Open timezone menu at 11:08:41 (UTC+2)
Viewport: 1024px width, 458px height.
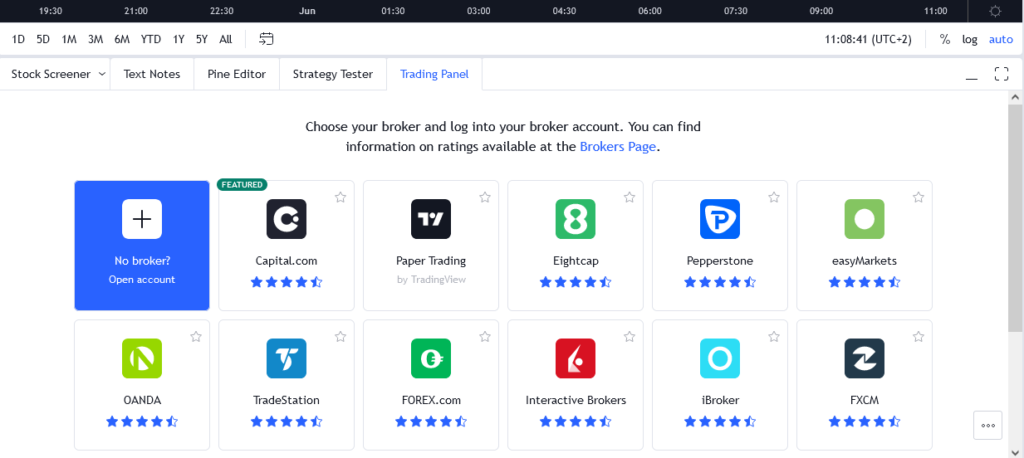coord(868,39)
